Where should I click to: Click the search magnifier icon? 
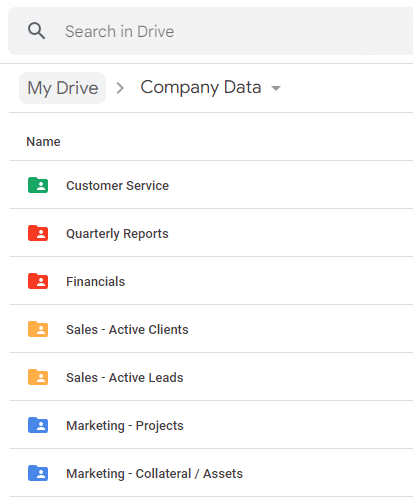tap(36, 31)
